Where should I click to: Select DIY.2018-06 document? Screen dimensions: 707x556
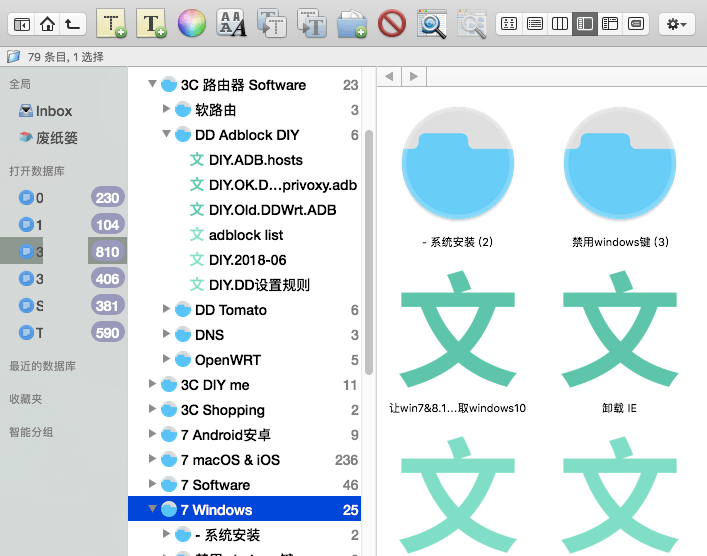[x=238, y=260]
